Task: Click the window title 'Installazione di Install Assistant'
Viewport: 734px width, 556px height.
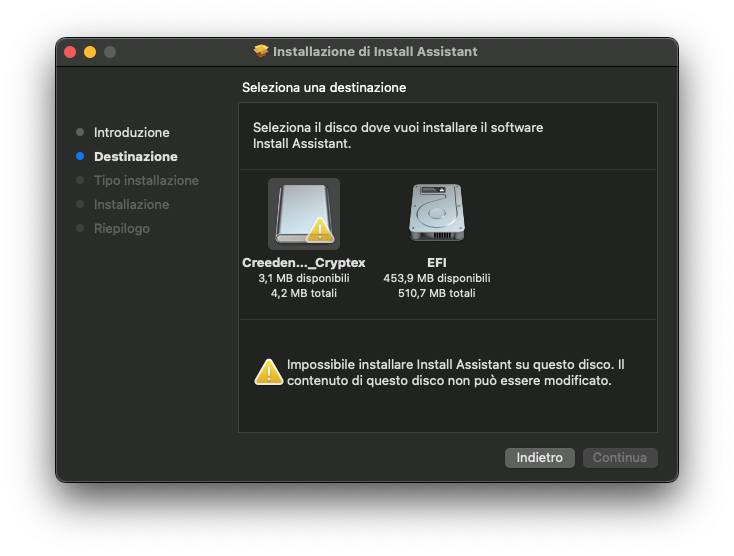Action: [x=375, y=51]
